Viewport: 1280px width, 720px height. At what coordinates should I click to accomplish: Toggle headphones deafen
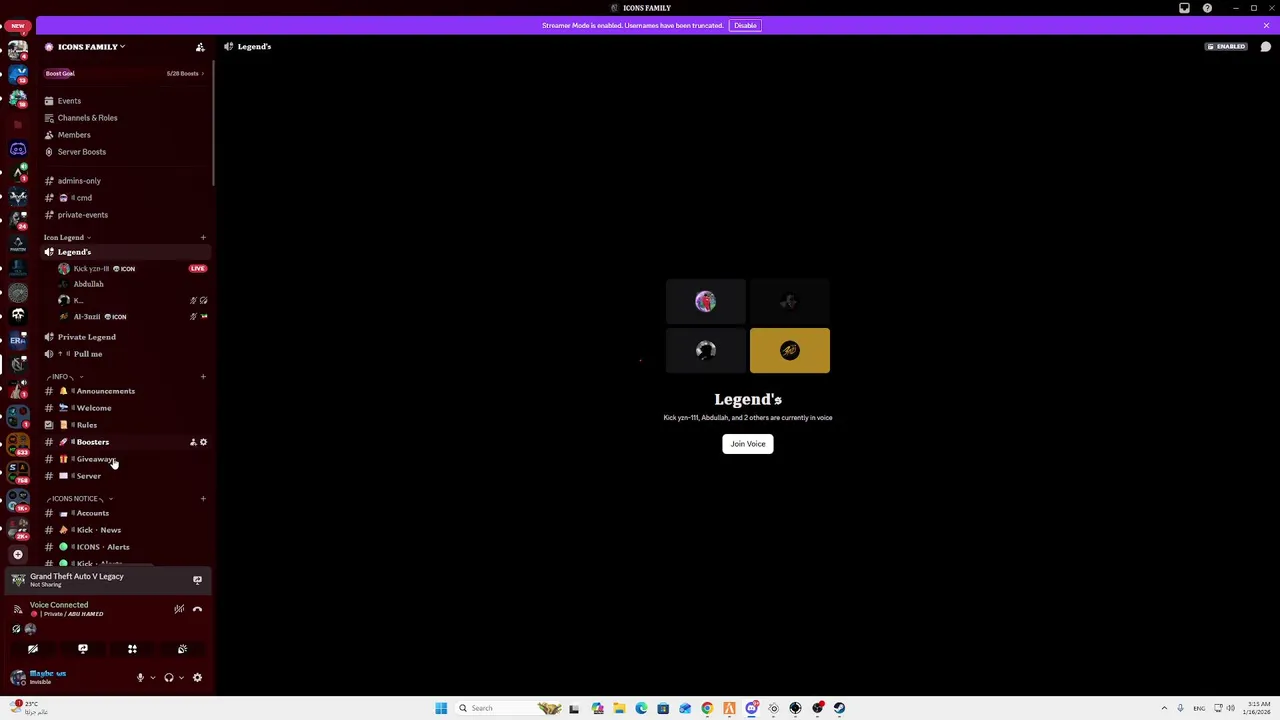point(169,678)
